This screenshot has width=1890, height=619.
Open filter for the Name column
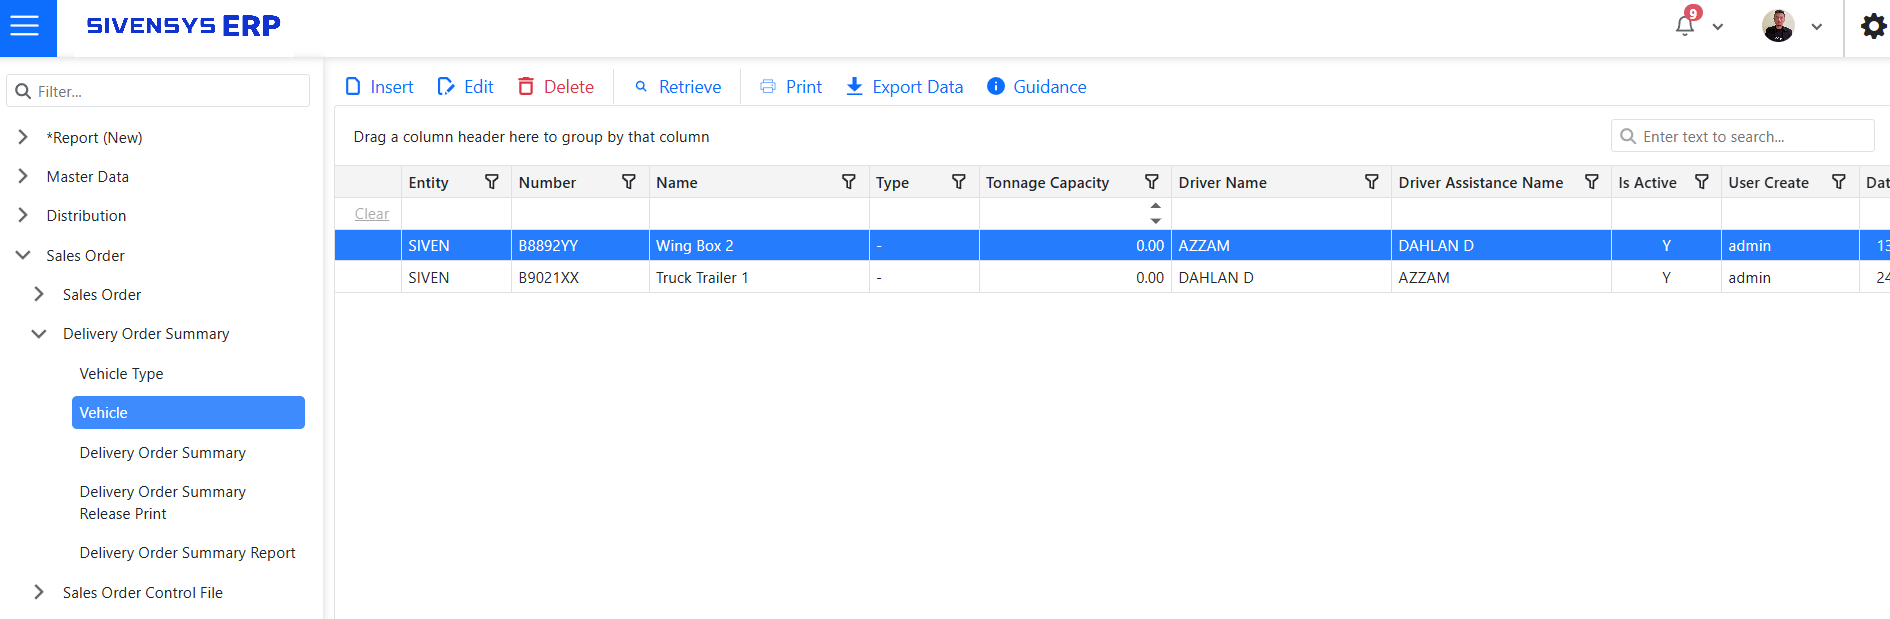pyautogui.click(x=849, y=182)
